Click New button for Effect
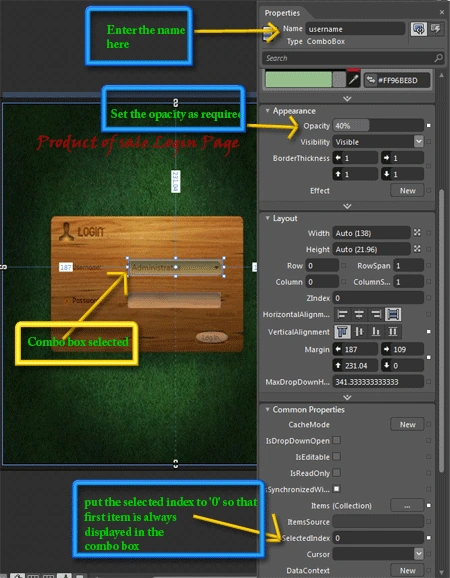450x578 pixels. coord(407,191)
